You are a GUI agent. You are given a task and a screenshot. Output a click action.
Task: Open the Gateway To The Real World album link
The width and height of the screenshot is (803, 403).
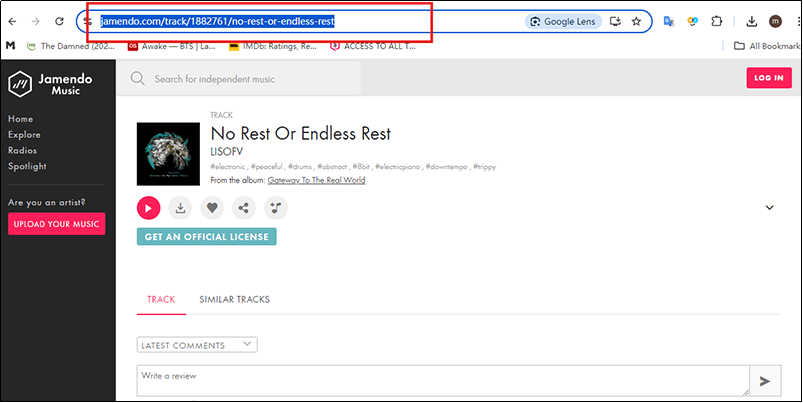point(316,180)
